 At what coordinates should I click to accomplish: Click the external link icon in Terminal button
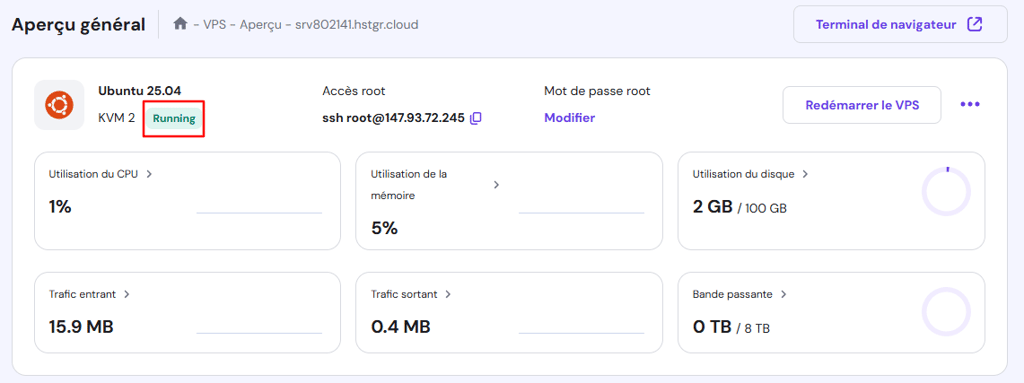pos(974,25)
